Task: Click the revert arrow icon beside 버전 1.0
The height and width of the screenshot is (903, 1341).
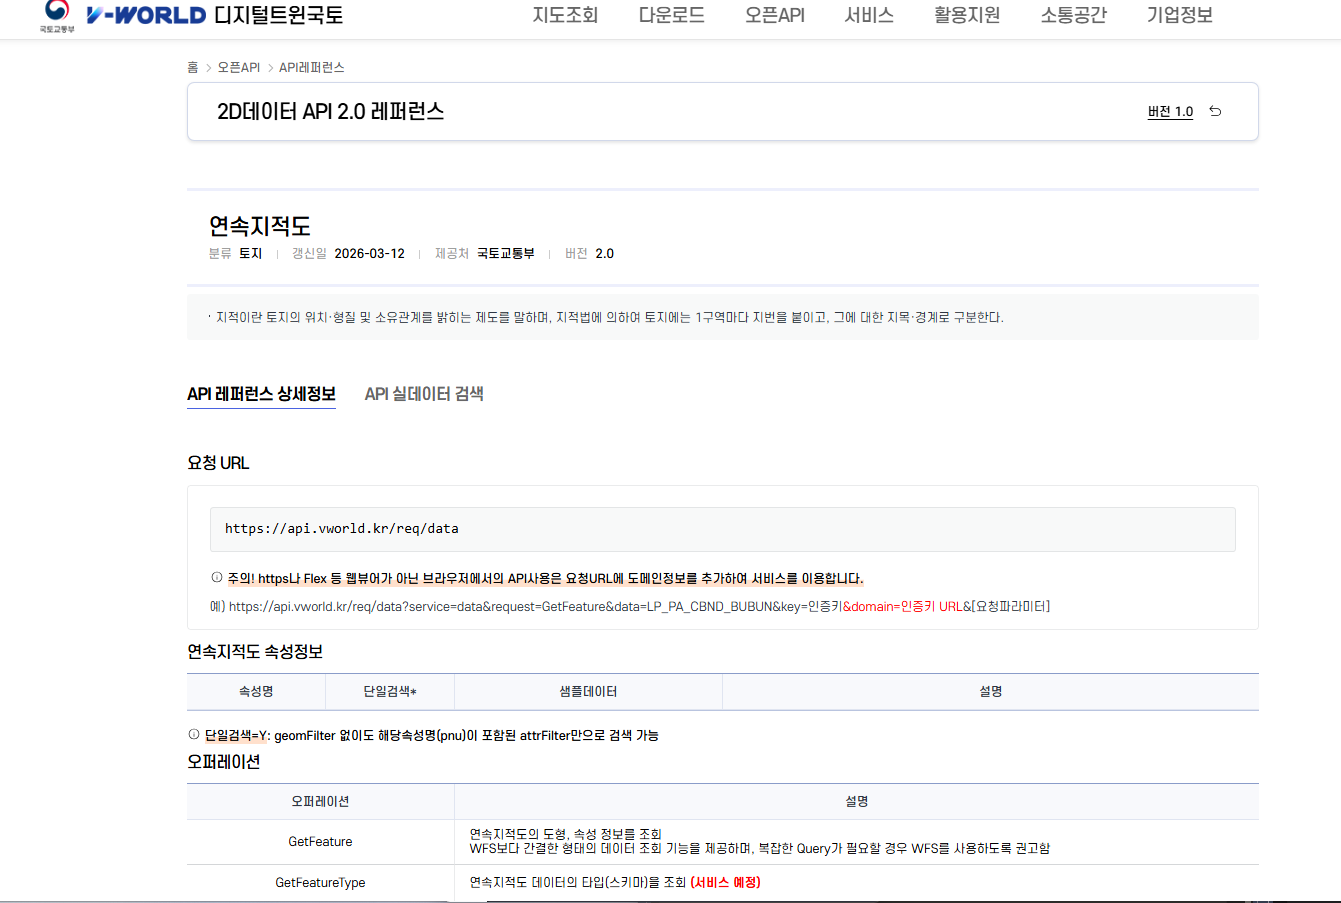Action: click(x=1215, y=111)
